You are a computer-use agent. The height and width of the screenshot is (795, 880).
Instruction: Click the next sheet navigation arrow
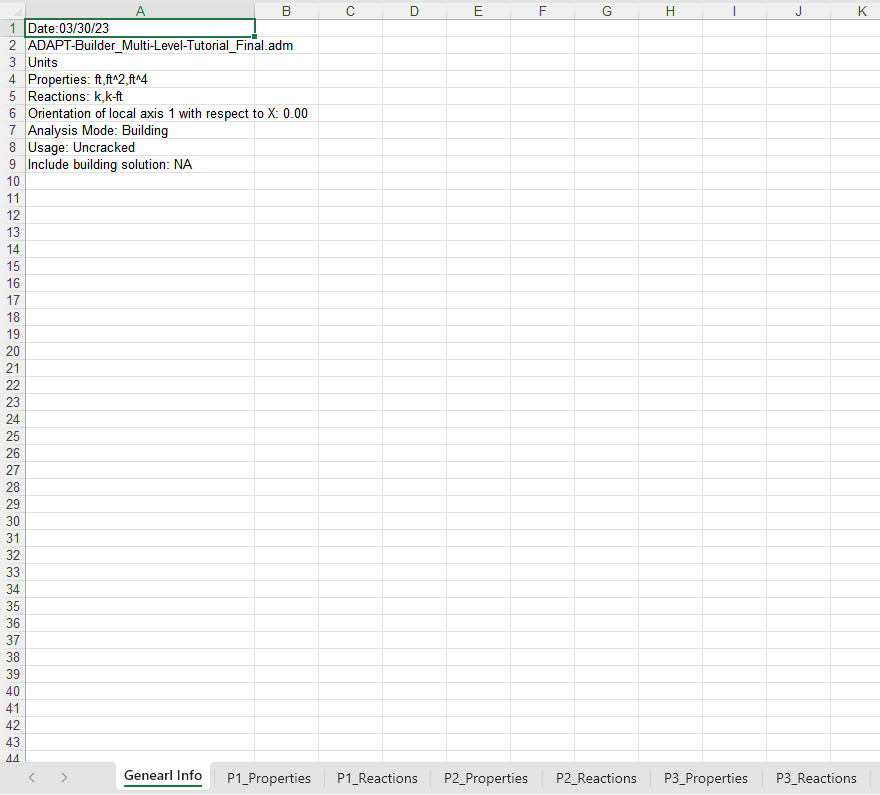[64, 777]
